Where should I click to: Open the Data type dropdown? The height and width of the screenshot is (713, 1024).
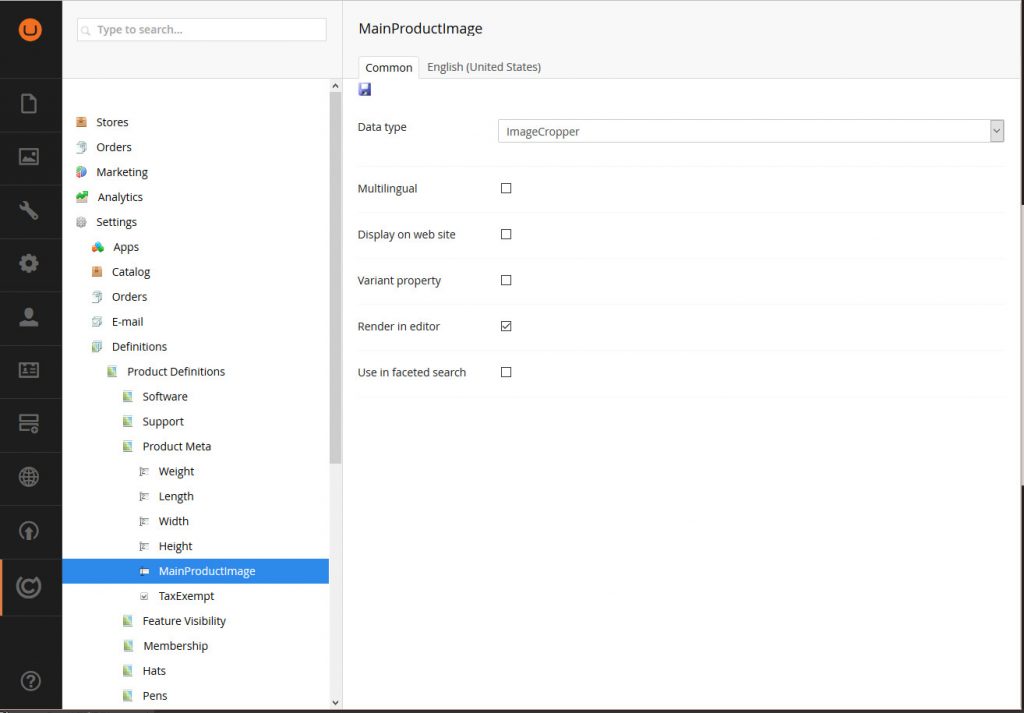tap(996, 130)
